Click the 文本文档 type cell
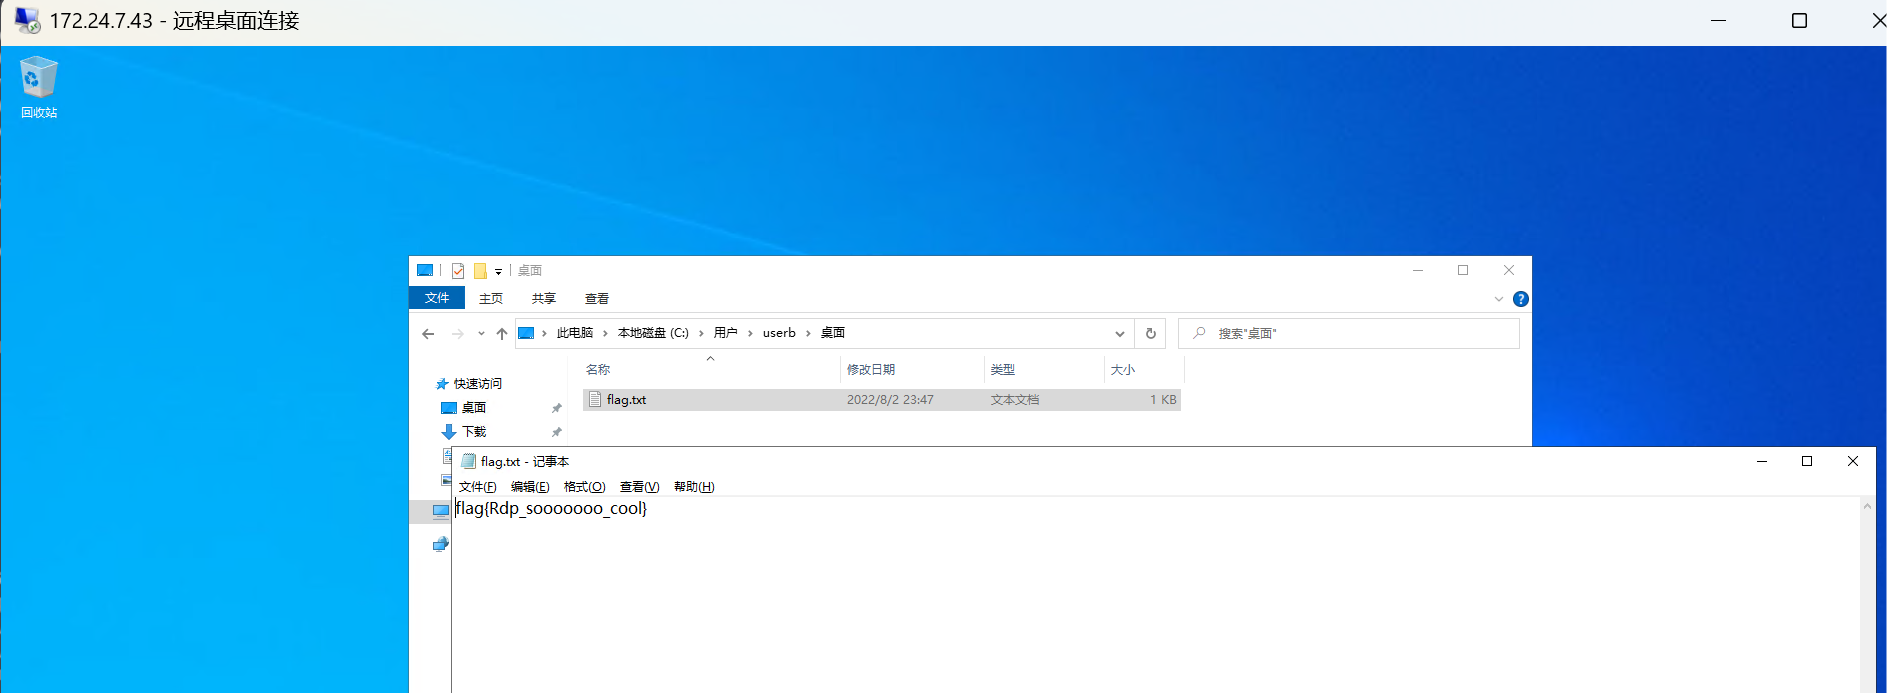Image resolution: width=1887 pixels, height=693 pixels. 1015,400
